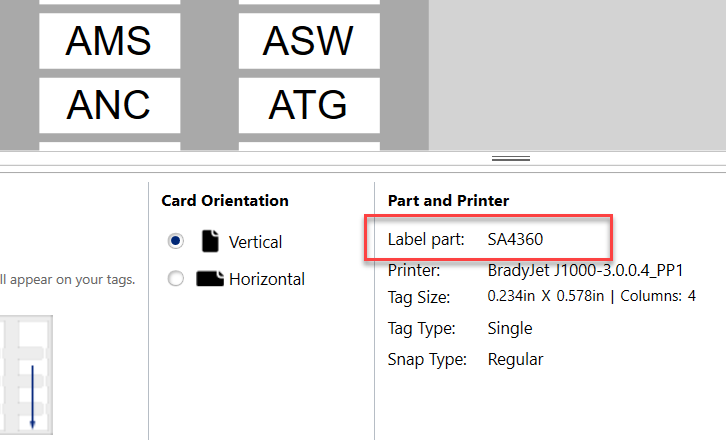Select the ANC tag in the preview
Screen dimensions: 726x440
108,103
